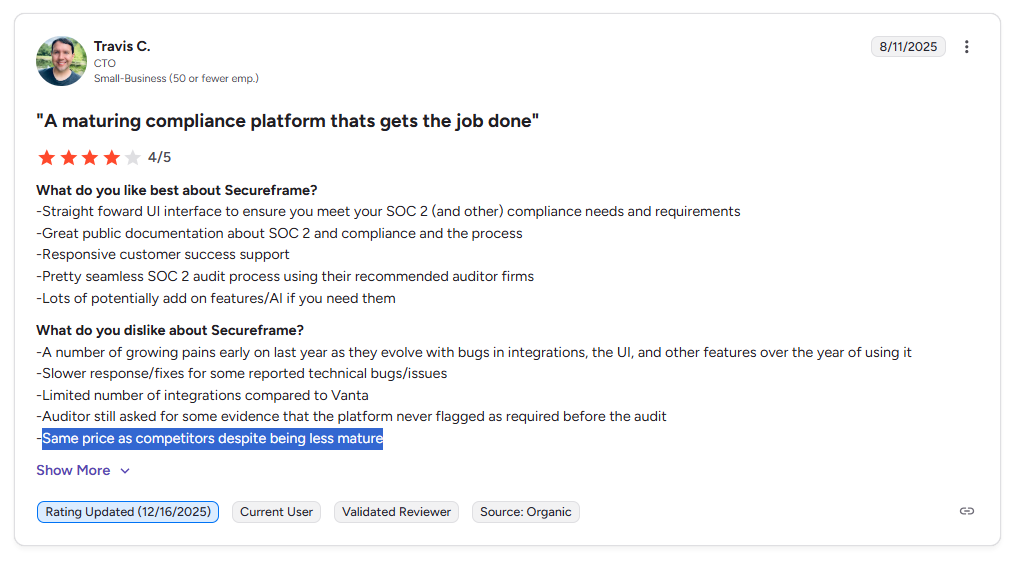Screen dimensions: 1021x563
Task: Click the Responsive customer success support line
Action: click(163, 254)
